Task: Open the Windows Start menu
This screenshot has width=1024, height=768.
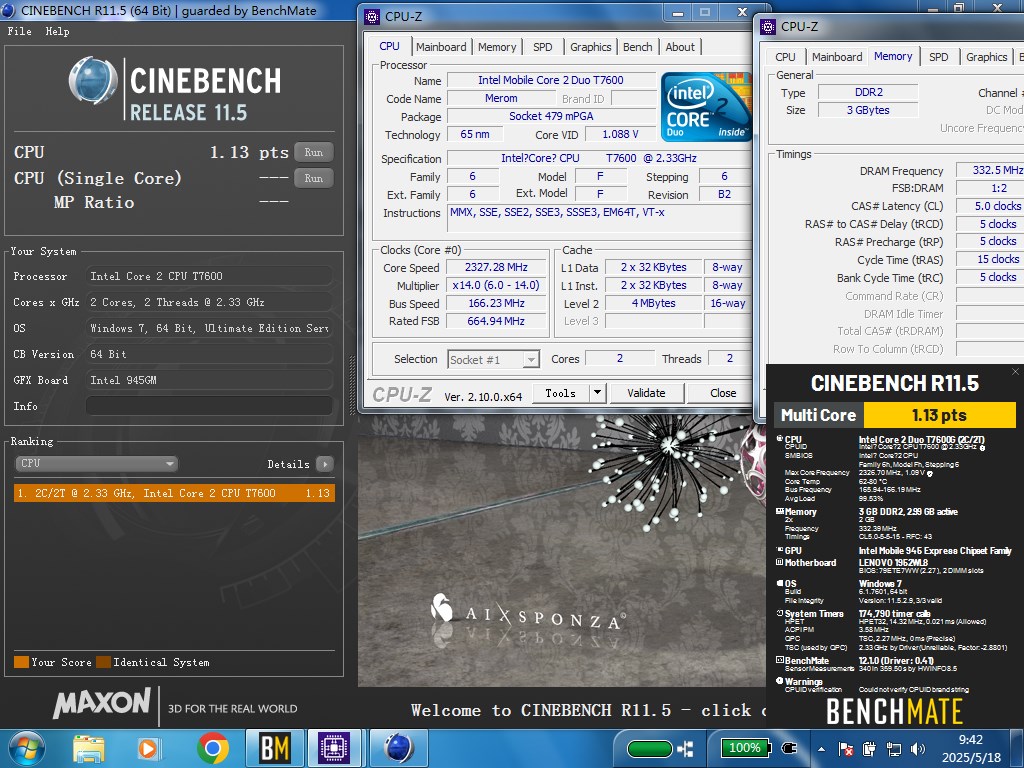Action: (27, 748)
